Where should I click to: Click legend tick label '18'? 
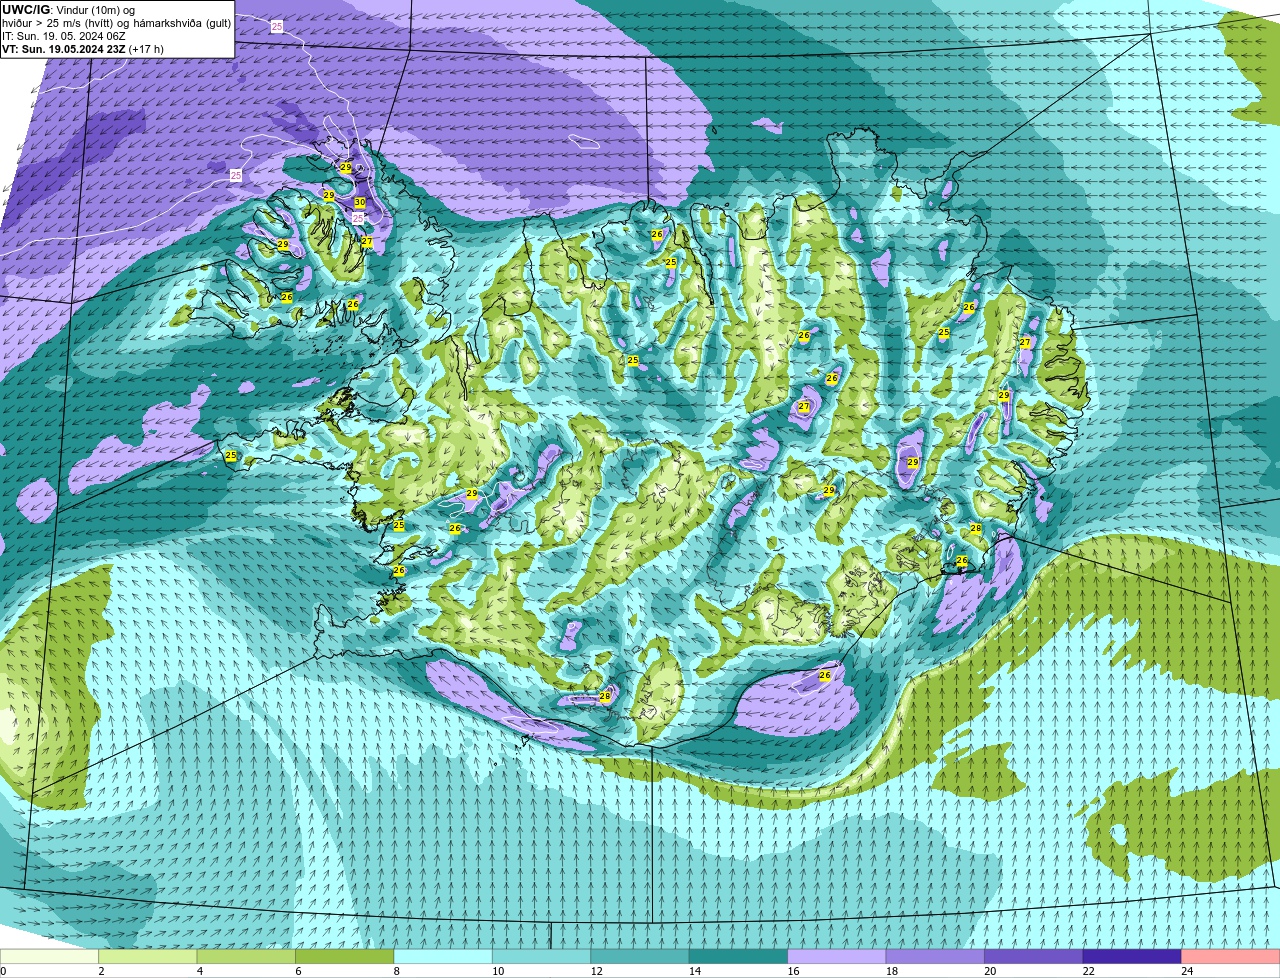891,971
